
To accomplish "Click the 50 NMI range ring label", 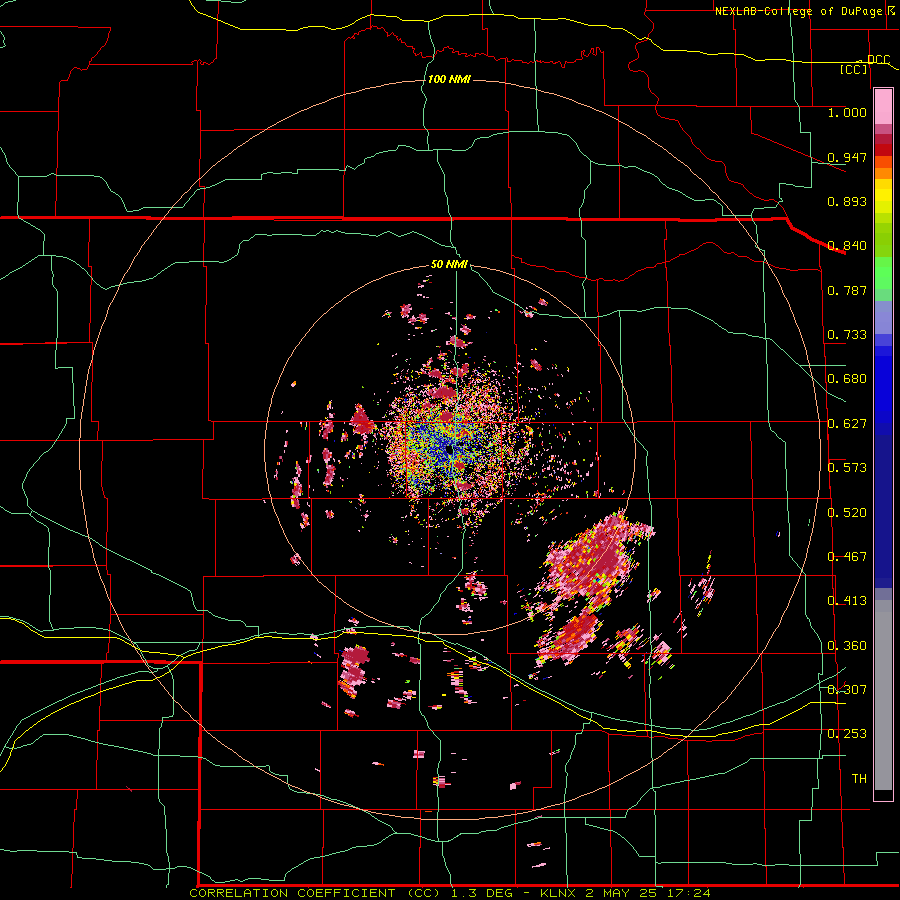I will click(449, 264).
